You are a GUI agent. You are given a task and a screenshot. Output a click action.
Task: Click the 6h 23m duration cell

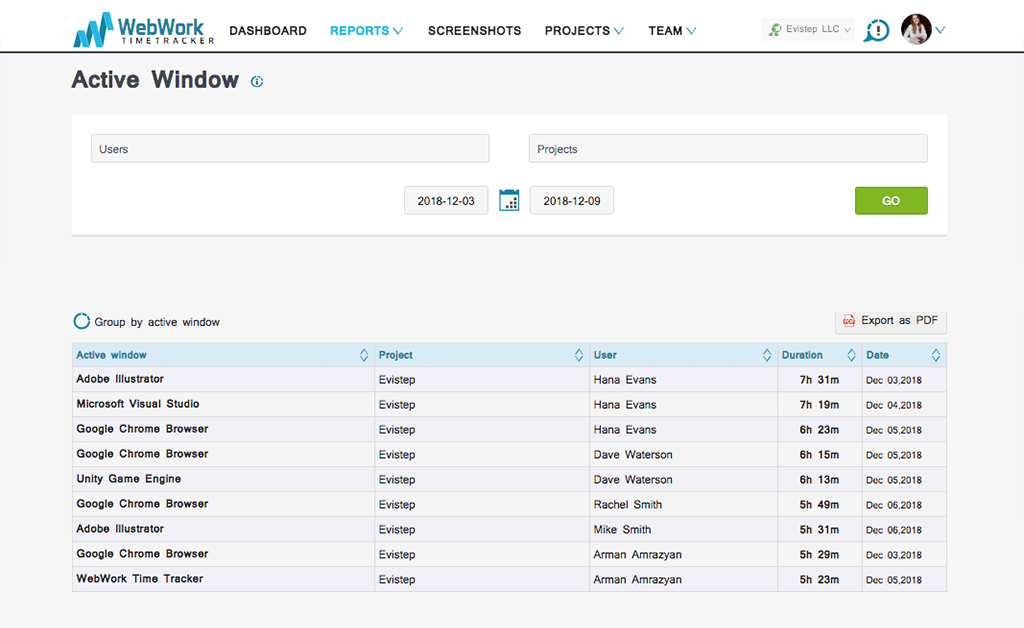pos(820,430)
